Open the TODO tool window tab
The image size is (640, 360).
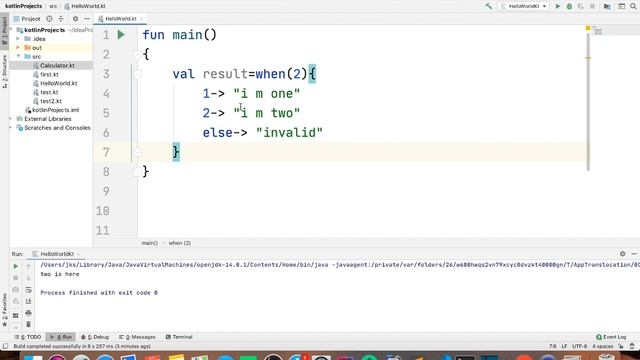point(28,337)
